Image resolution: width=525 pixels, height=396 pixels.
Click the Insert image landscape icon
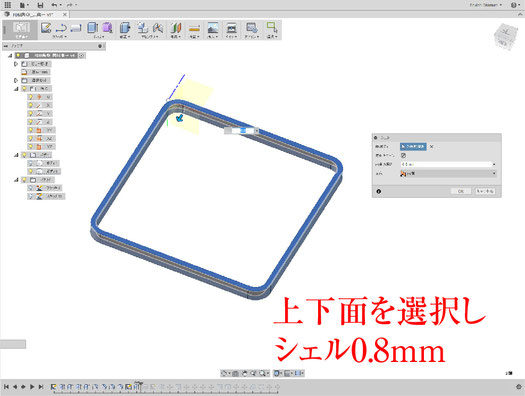[x=213, y=28]
